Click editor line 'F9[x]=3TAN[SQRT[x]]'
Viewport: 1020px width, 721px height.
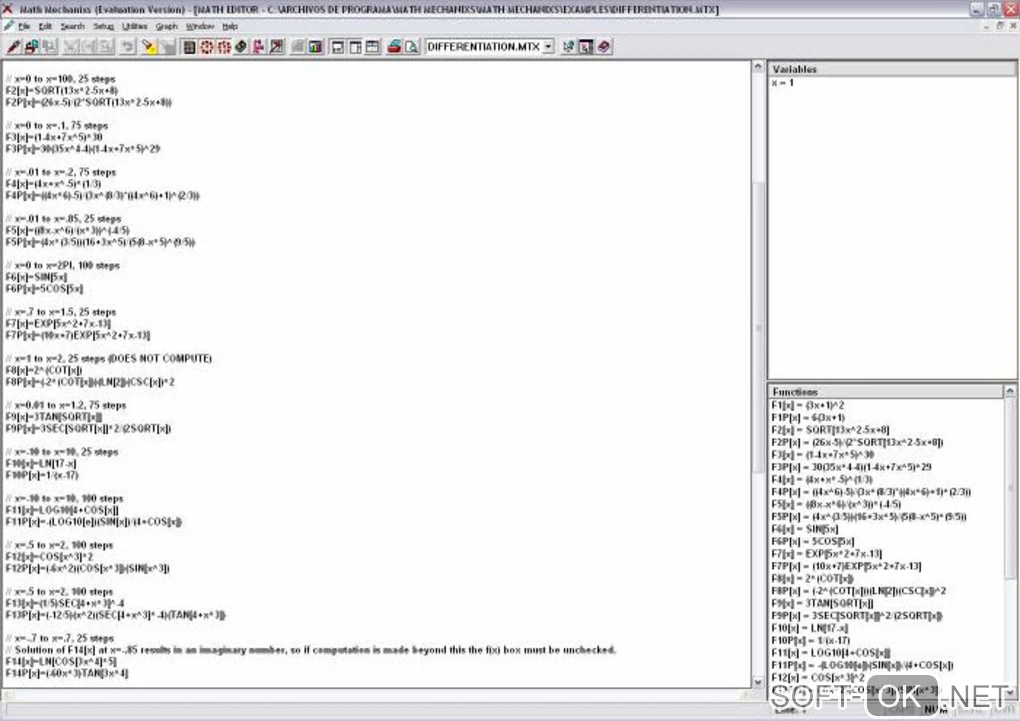click(53, 417)
